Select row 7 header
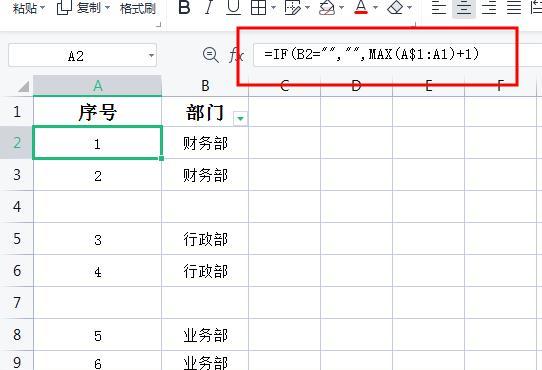This screenshot has height=370, width=542. coord(17,303)
